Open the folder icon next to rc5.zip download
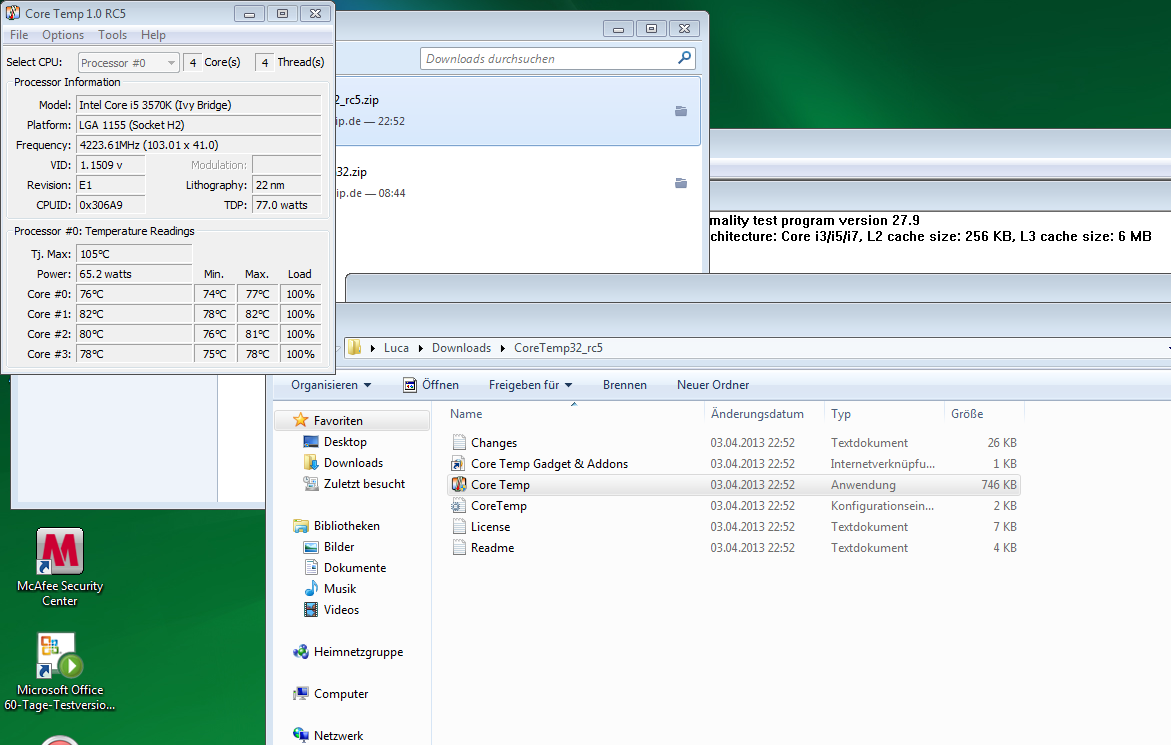The height and width of the screenshot is (745, 1171). click(x=681, y=111)
